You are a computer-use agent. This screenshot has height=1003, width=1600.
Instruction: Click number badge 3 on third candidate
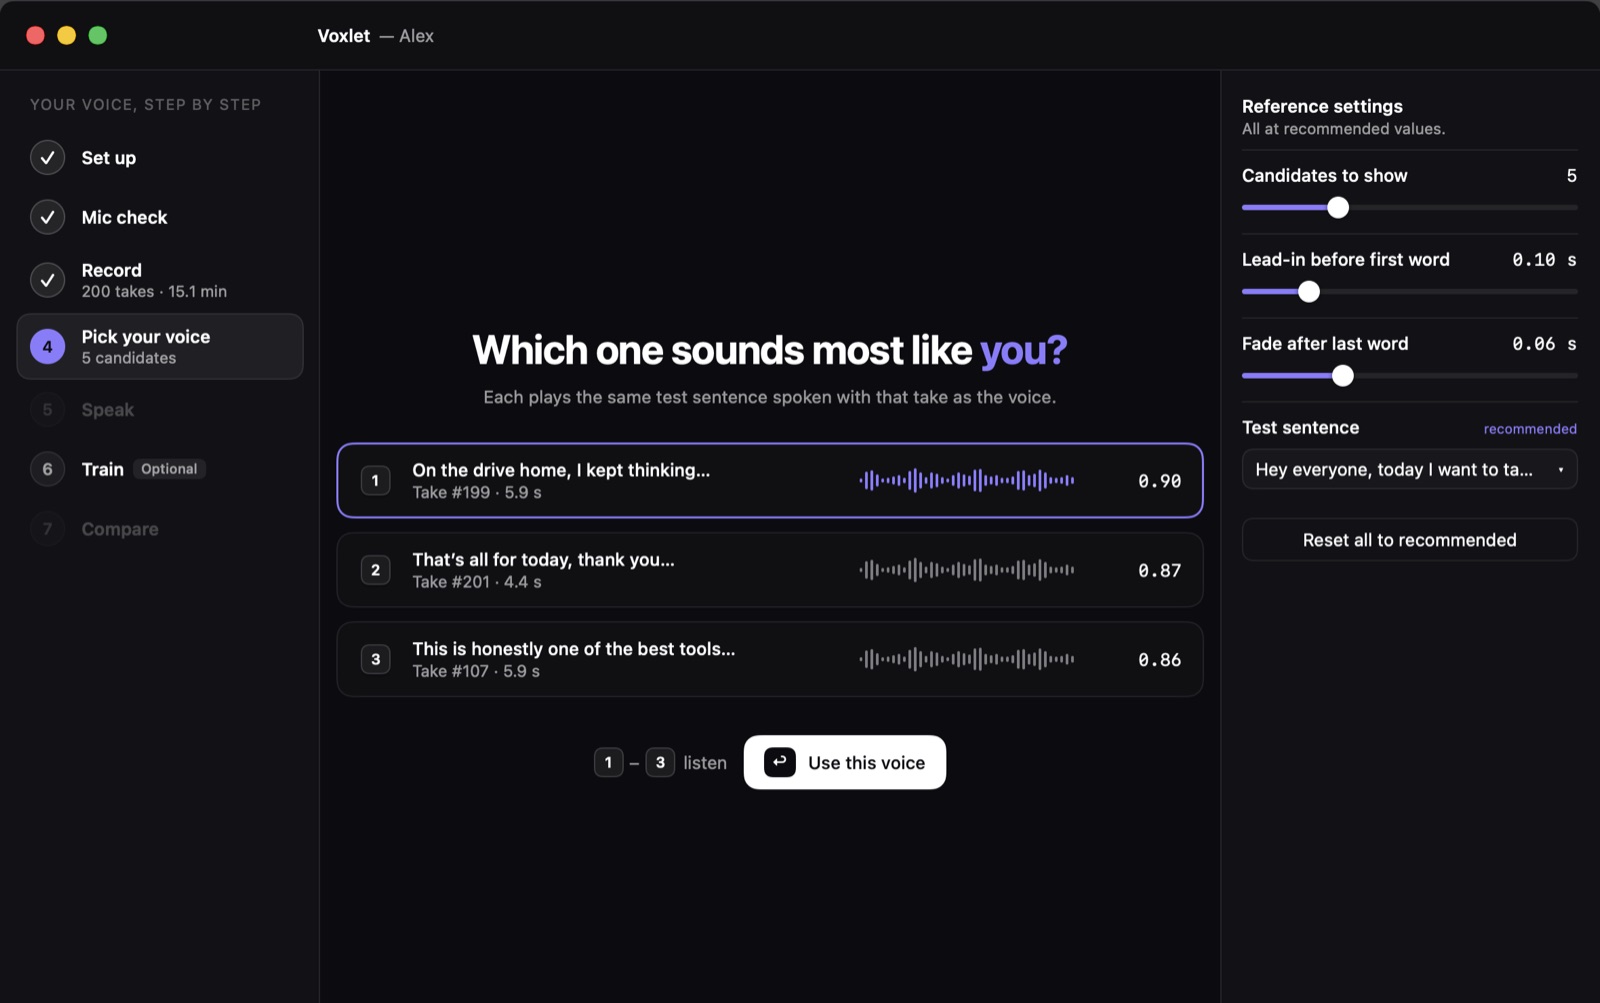[375, 660]
